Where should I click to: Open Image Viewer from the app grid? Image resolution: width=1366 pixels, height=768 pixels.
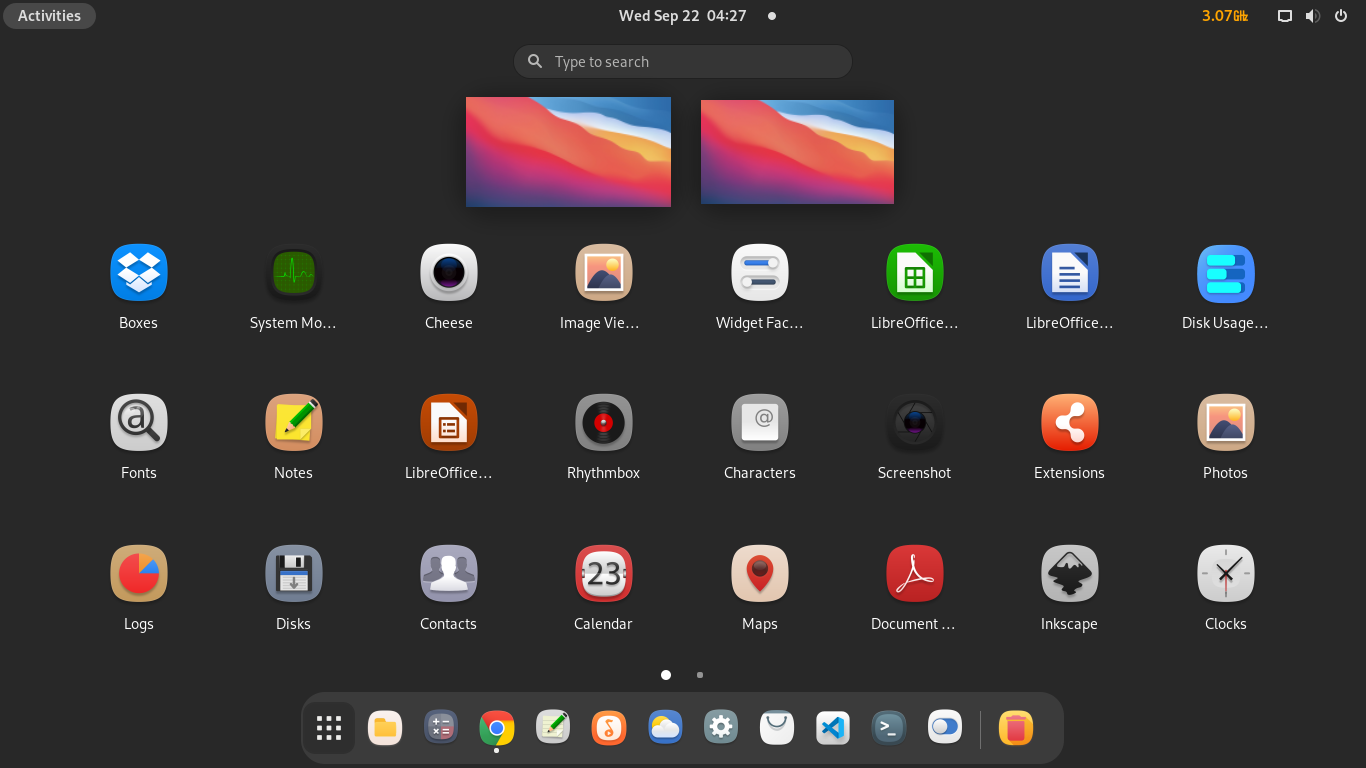pos(603,273)
